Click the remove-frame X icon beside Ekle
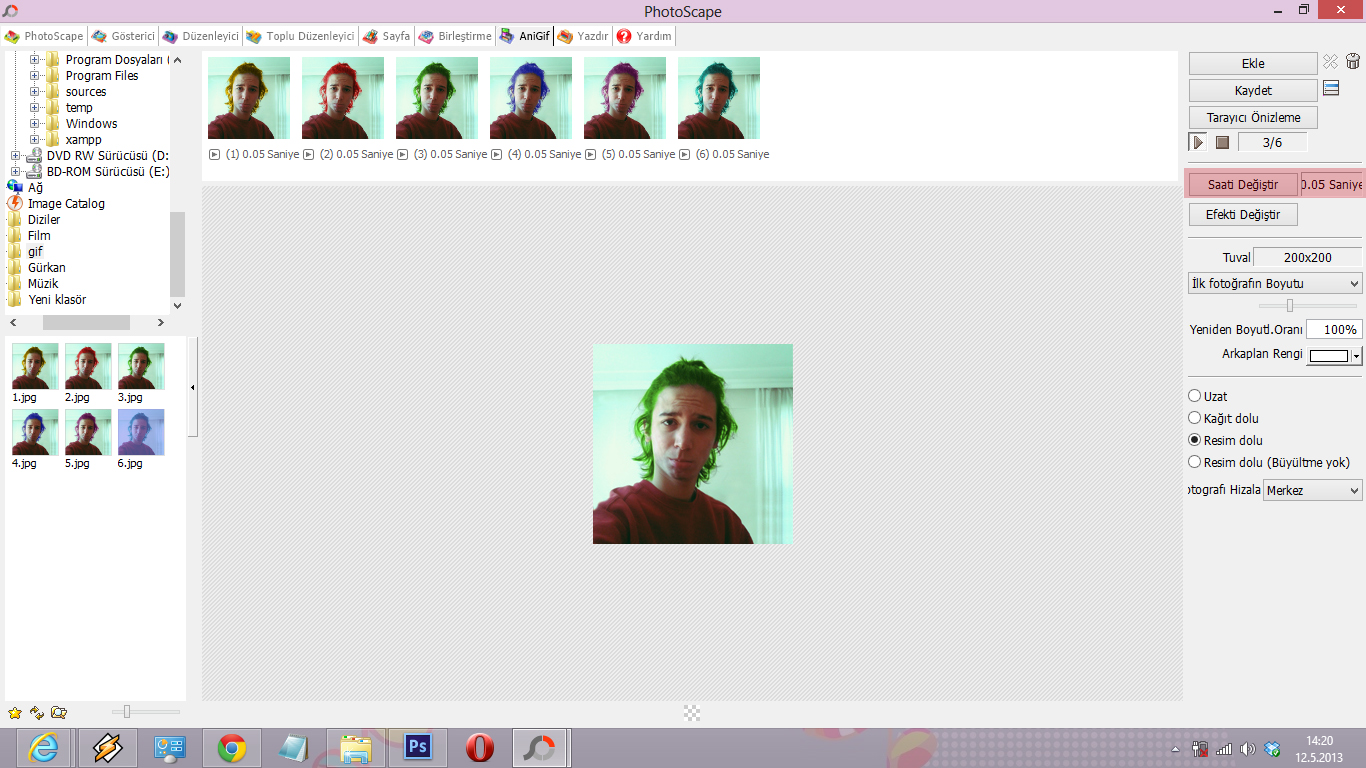The height and width of the screenshot is (768, 1366). (x=1330, y=62)
